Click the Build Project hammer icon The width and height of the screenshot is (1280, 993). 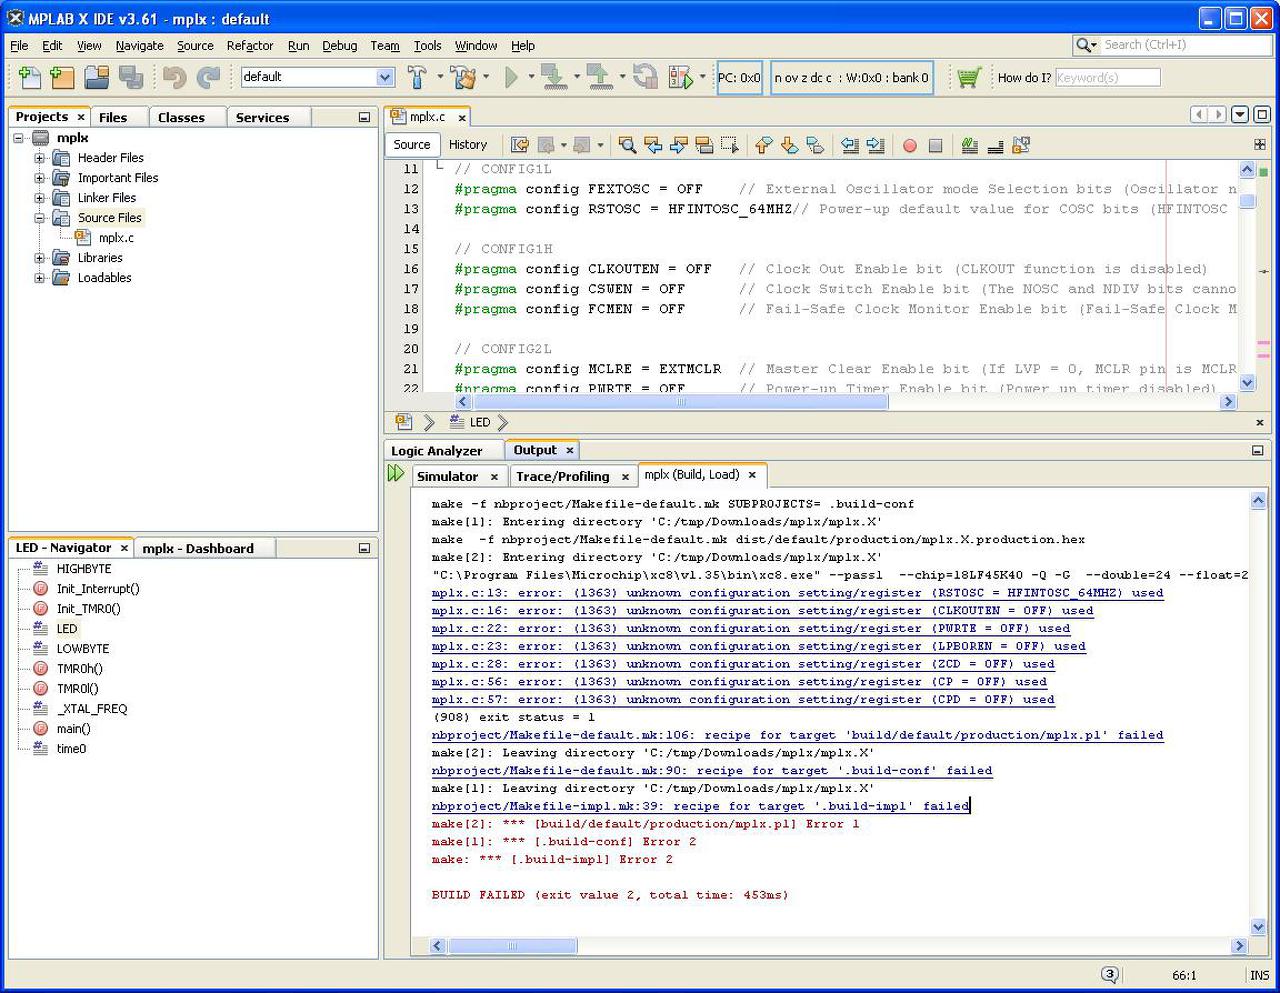417,77
